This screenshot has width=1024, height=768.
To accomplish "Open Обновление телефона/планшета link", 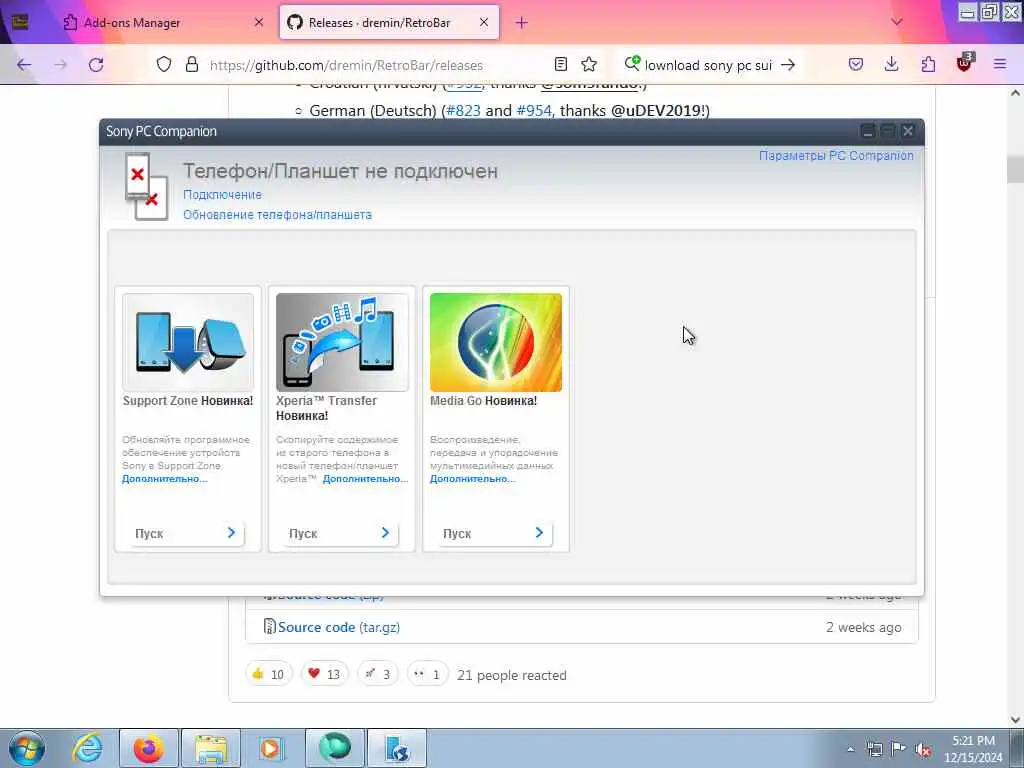I will coord(277,215).
